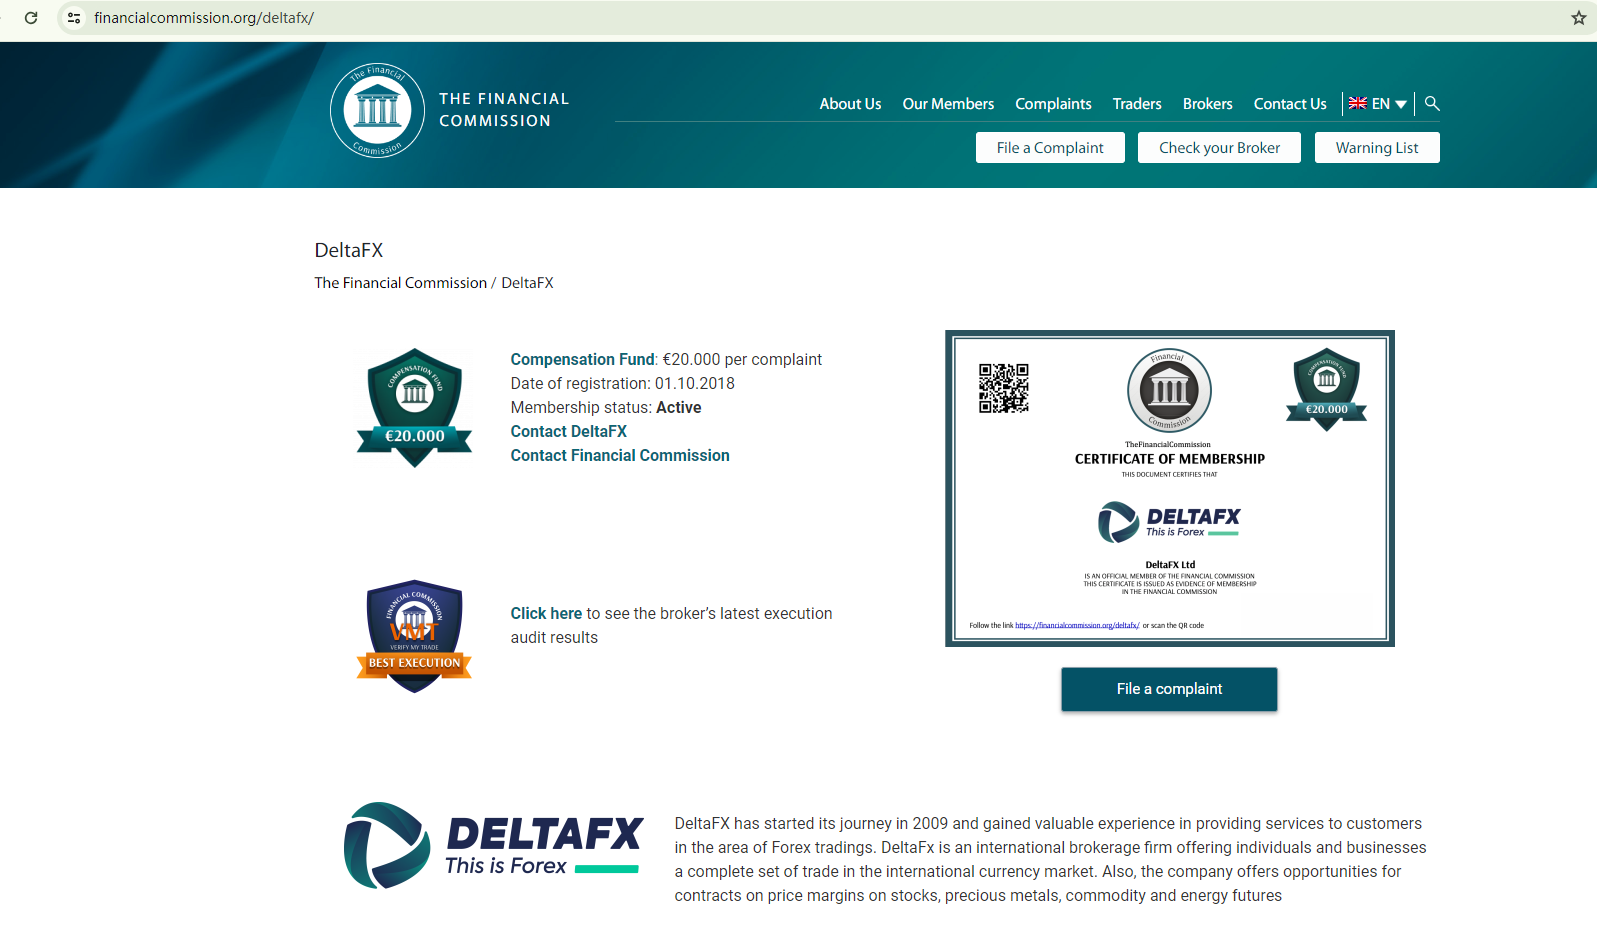The image size is (1597, 935).
Task: Click the VMT Best Execution badge
Action: [x=414, y=637]
